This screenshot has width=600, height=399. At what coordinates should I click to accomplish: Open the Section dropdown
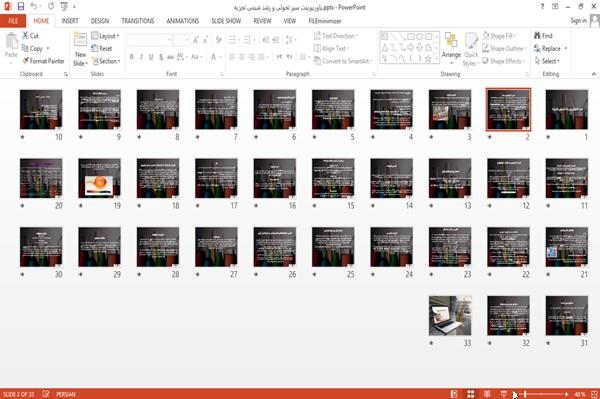pos(106,61)
